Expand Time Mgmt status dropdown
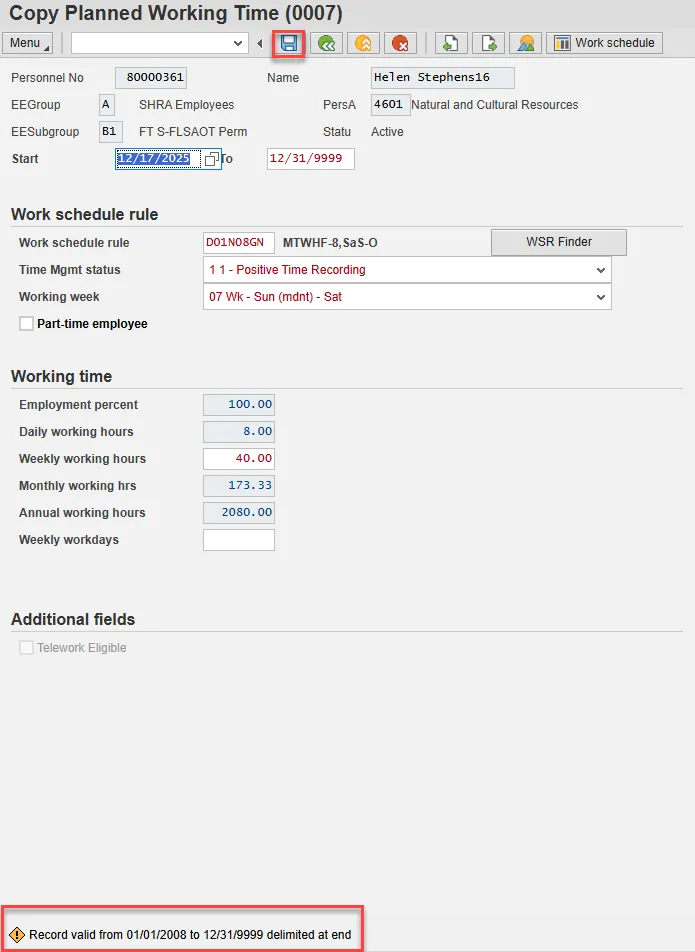Image resolution: width=695 pixels, height=952 pixels. point(600,270)
